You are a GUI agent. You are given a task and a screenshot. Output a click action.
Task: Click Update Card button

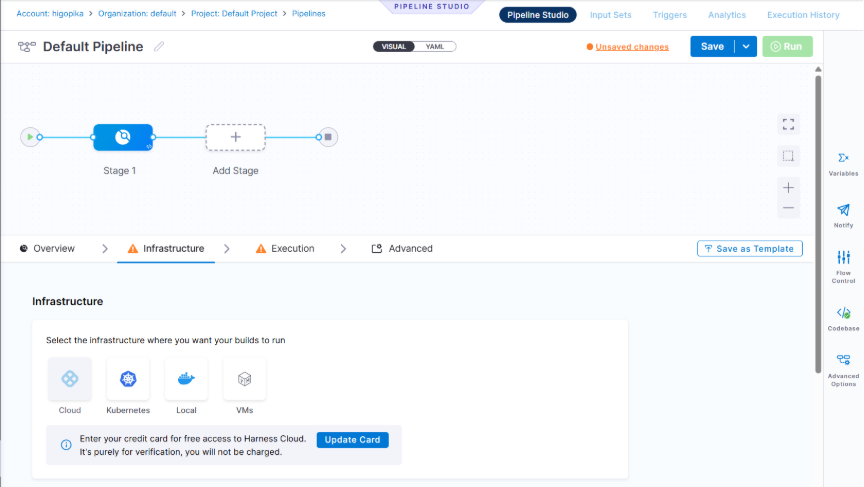click(x=353, y=440)
